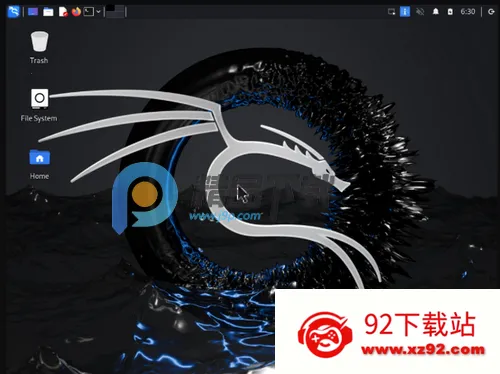Launch Firefox from the top panel

click(76, 12)
